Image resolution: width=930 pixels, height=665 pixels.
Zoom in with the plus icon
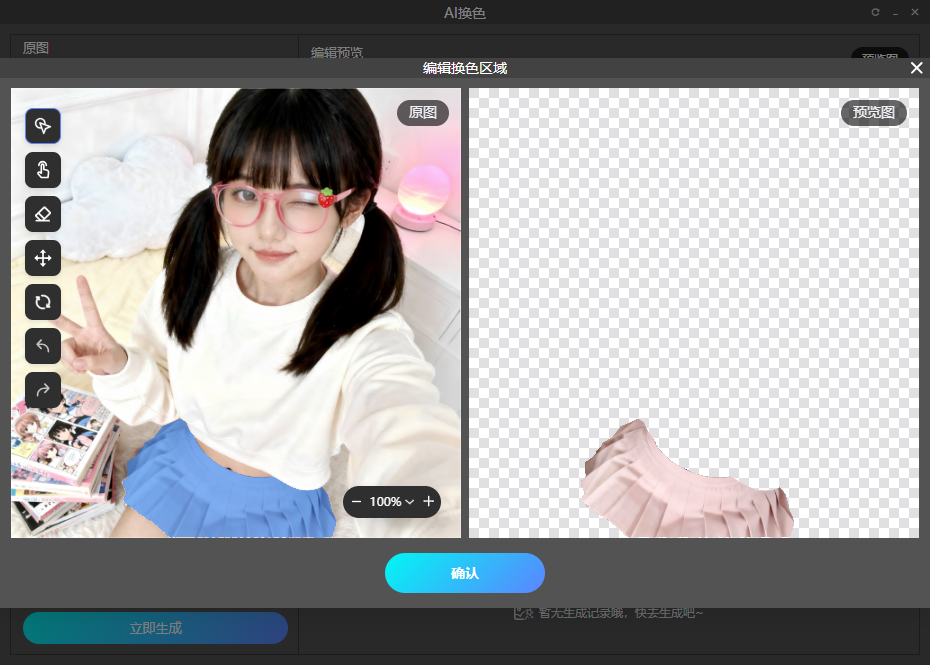(x=428, y=501)
